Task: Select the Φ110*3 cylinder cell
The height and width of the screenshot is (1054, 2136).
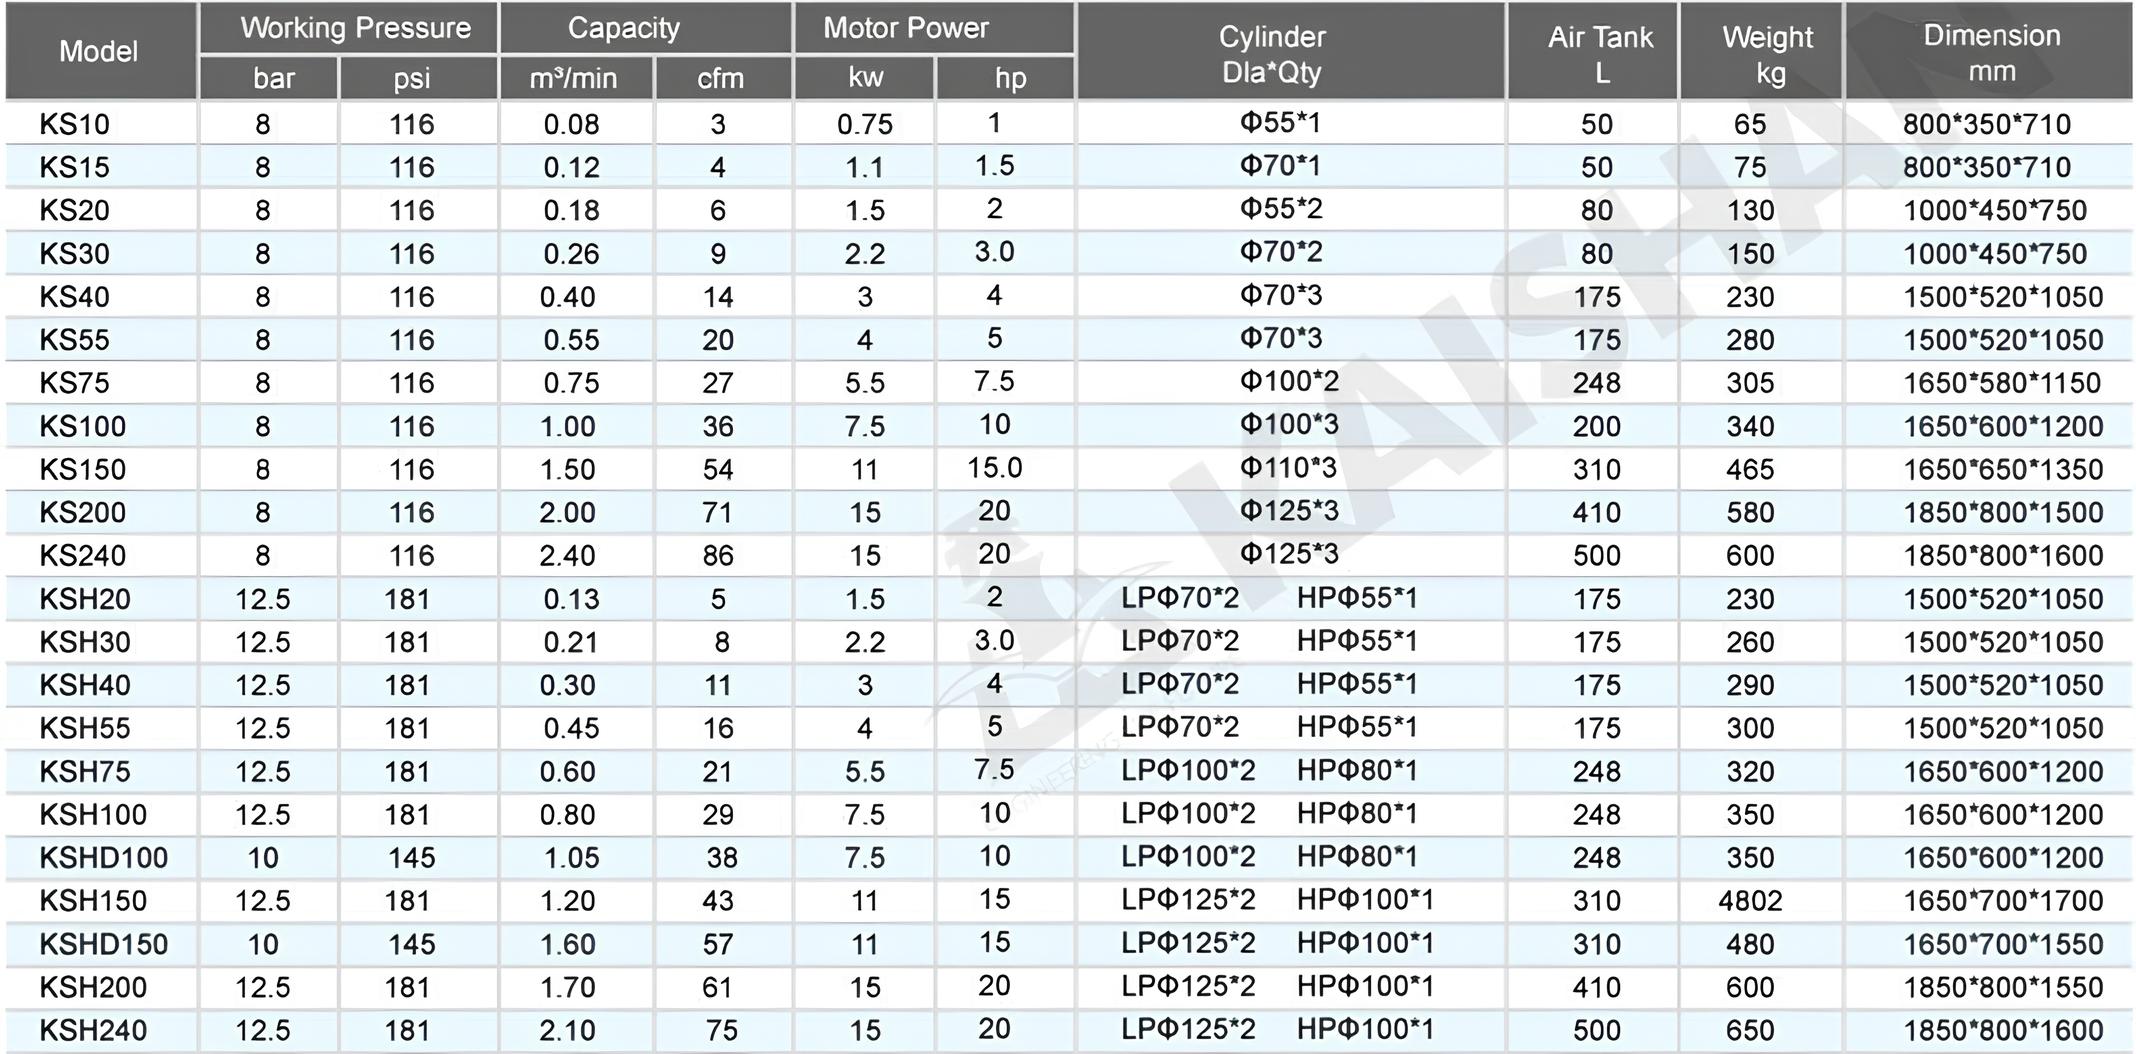Action: click(1288, 468)
